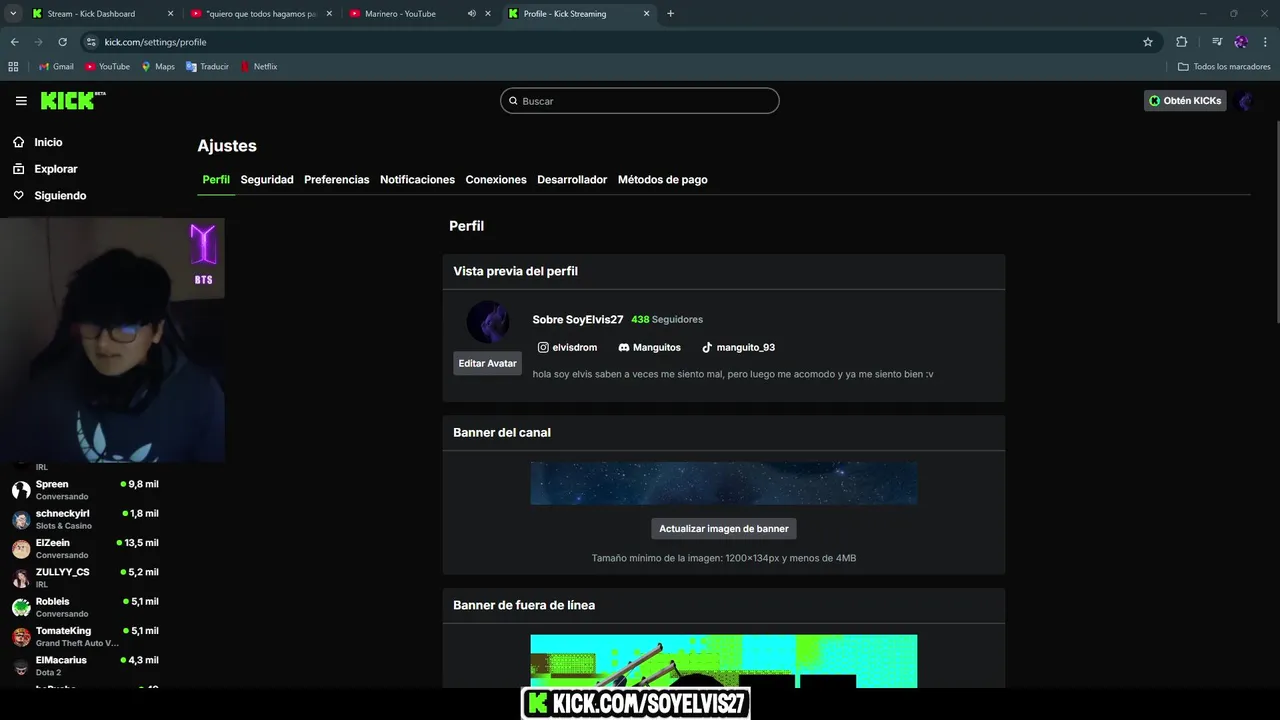
Task: Open the Conexiones tab
Action: pyautogui.click(x=496, y=180)
